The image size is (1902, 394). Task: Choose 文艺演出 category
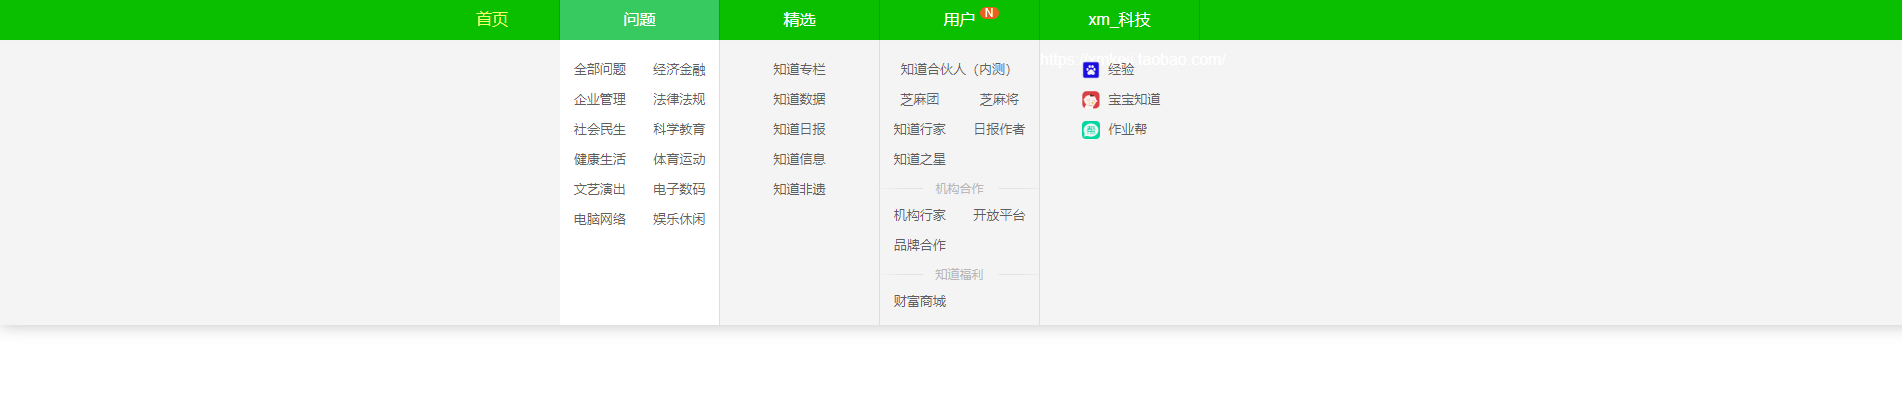(x=600, y=189)
